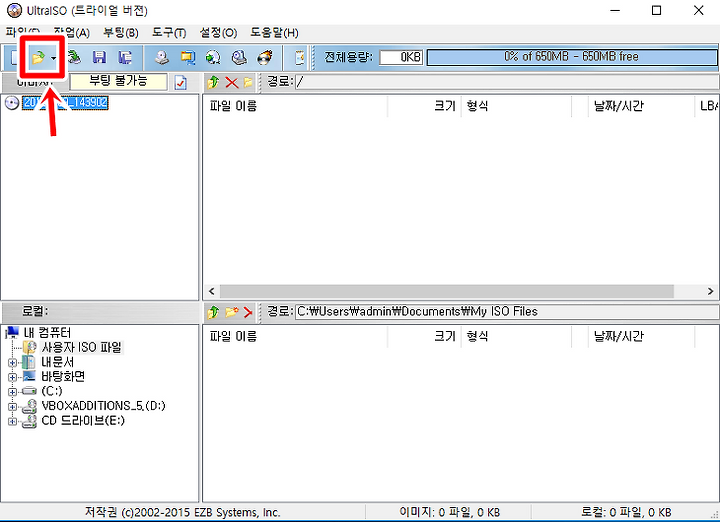Open the 작업(A) menu

pos(72,33)
